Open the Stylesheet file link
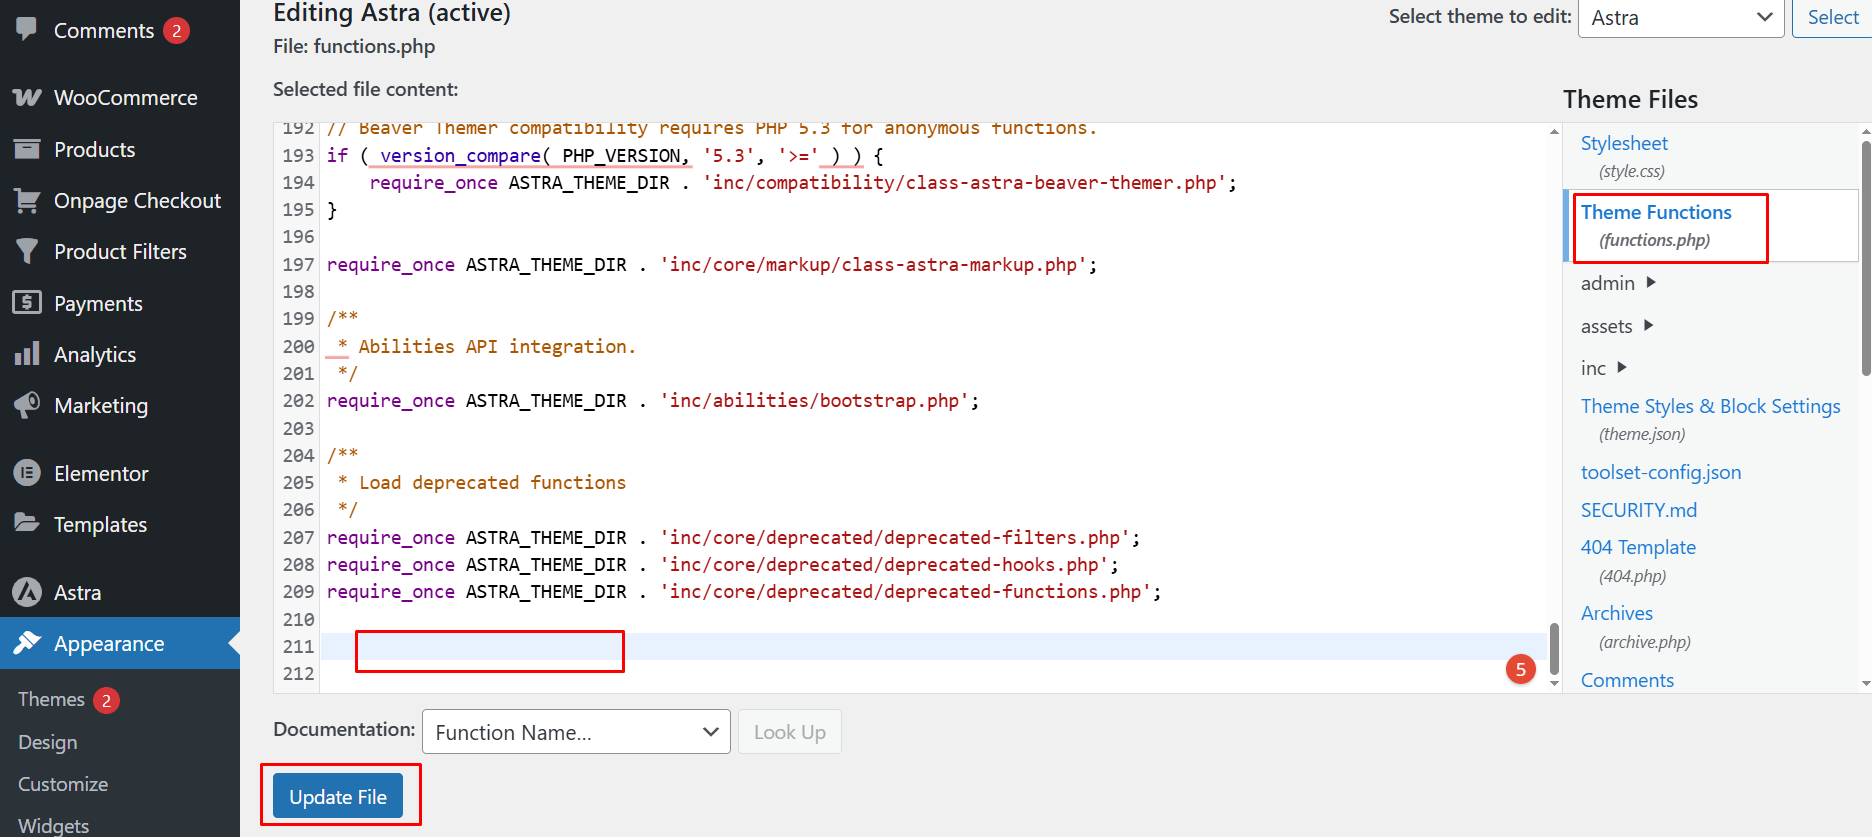This screenshot has width=1872, height=837. (1624, 143)
